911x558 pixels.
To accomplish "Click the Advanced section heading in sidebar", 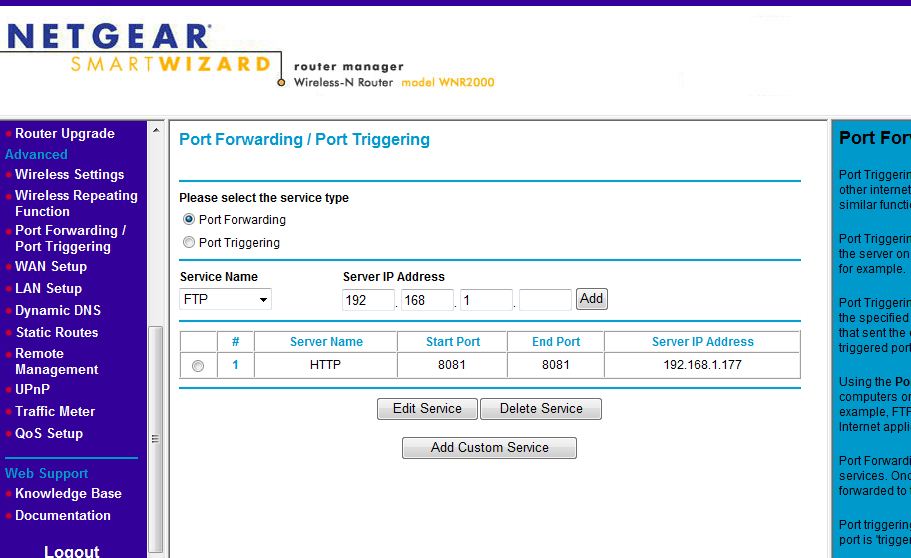I will [36, 154].
